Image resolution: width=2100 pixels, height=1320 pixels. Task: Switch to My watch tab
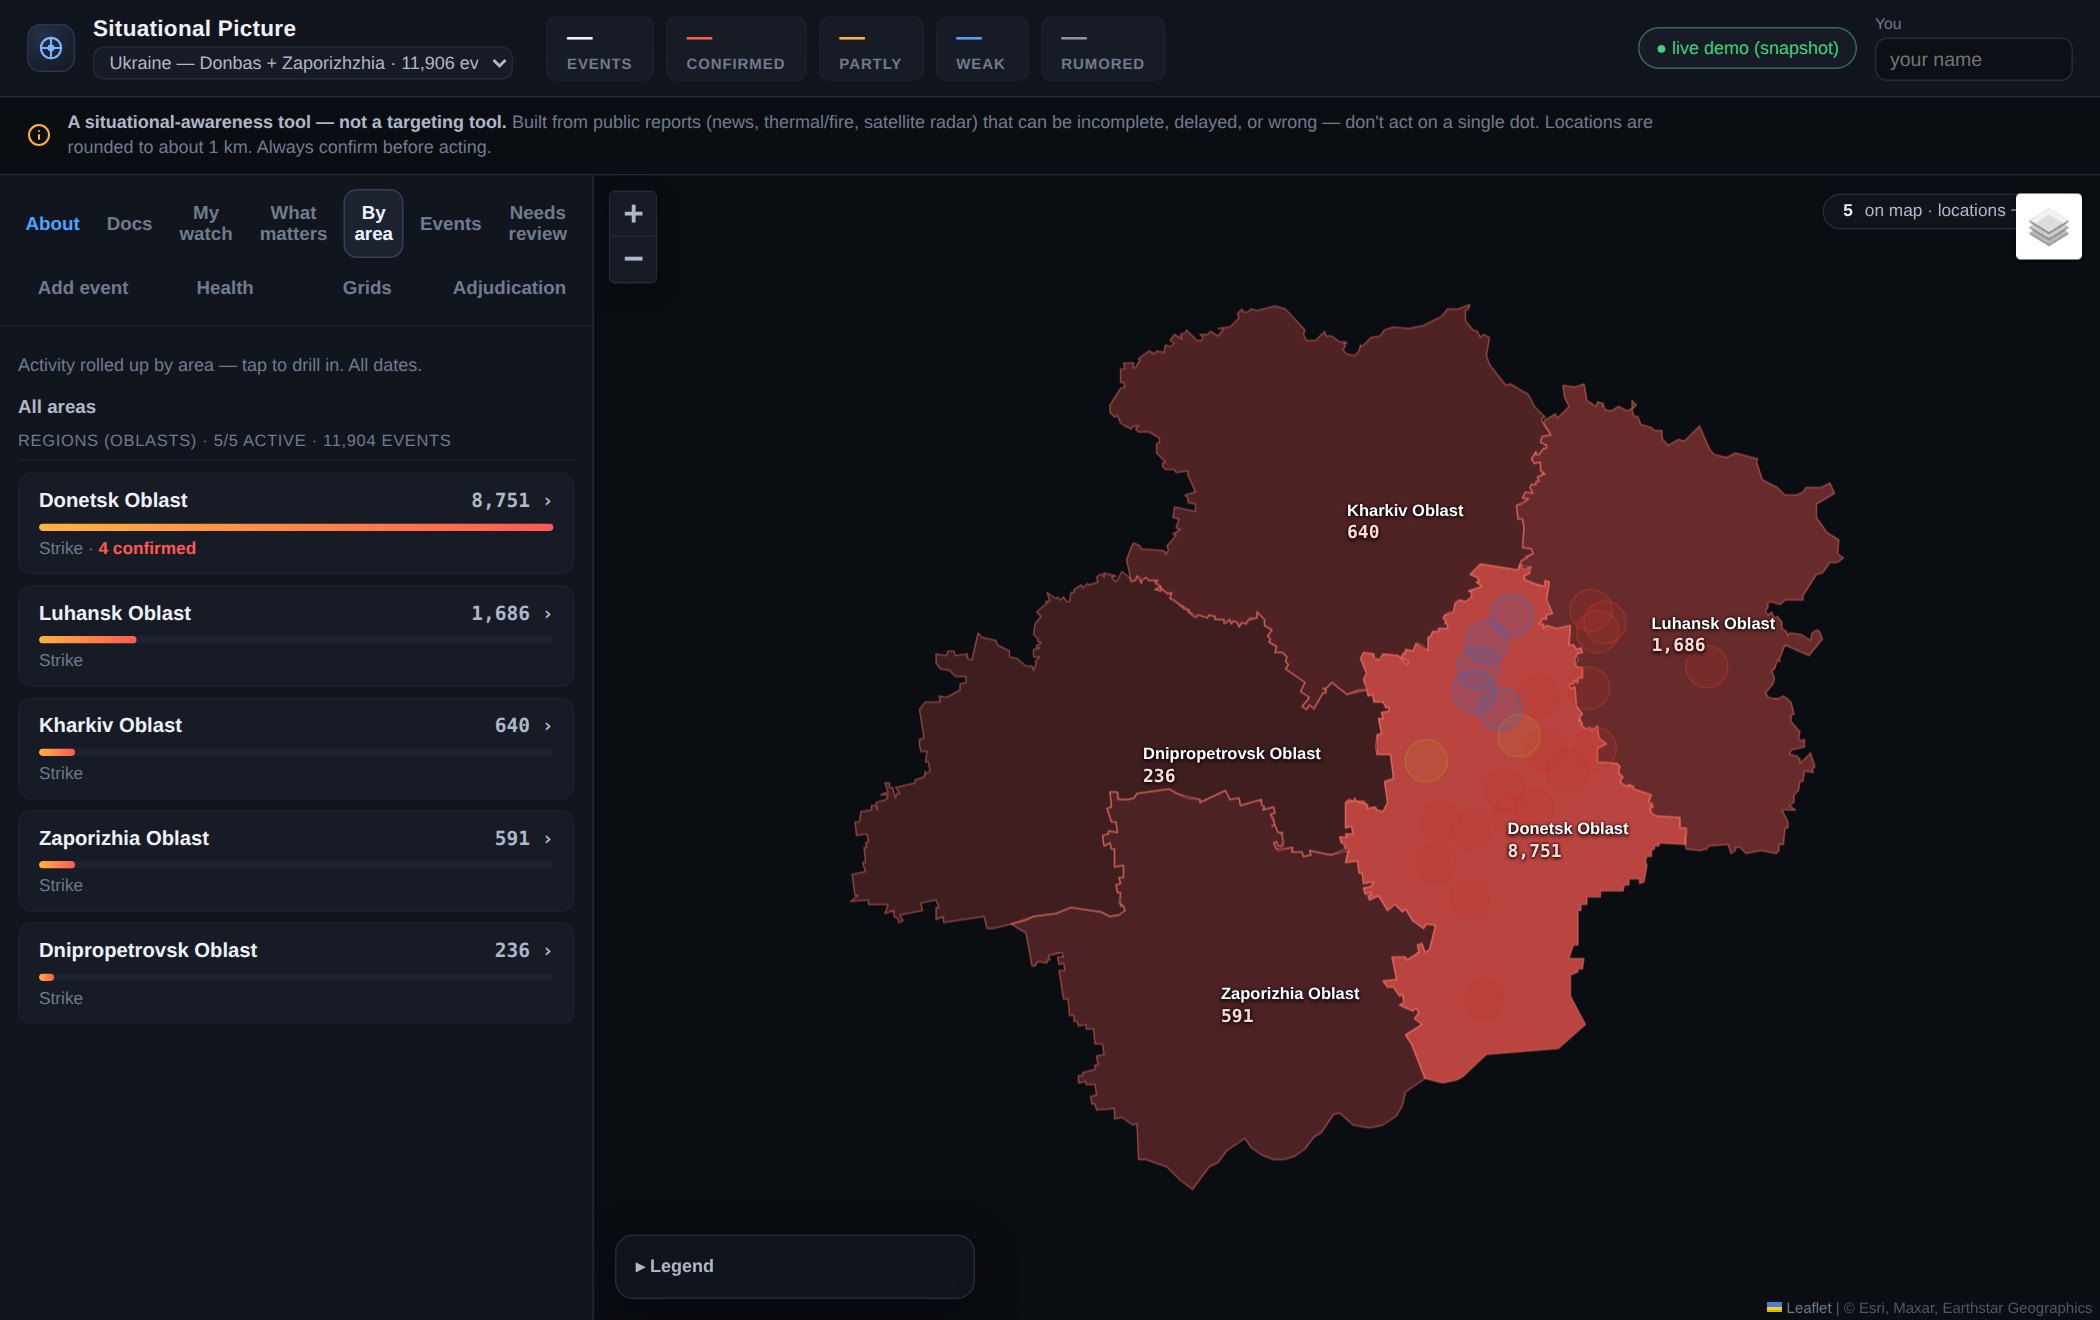pos(206,224)
